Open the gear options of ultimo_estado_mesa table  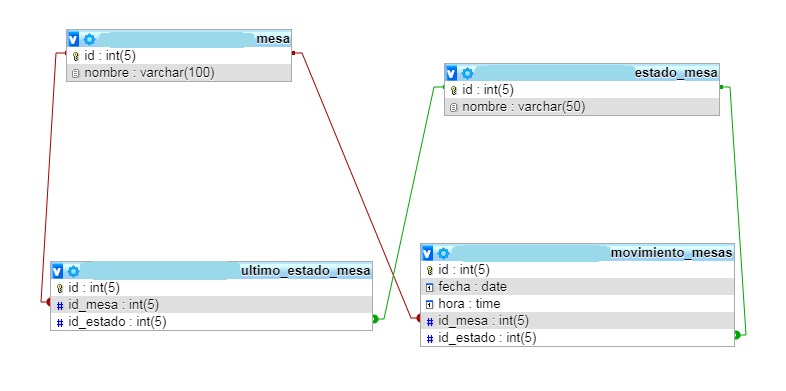[x=74, y=272]
